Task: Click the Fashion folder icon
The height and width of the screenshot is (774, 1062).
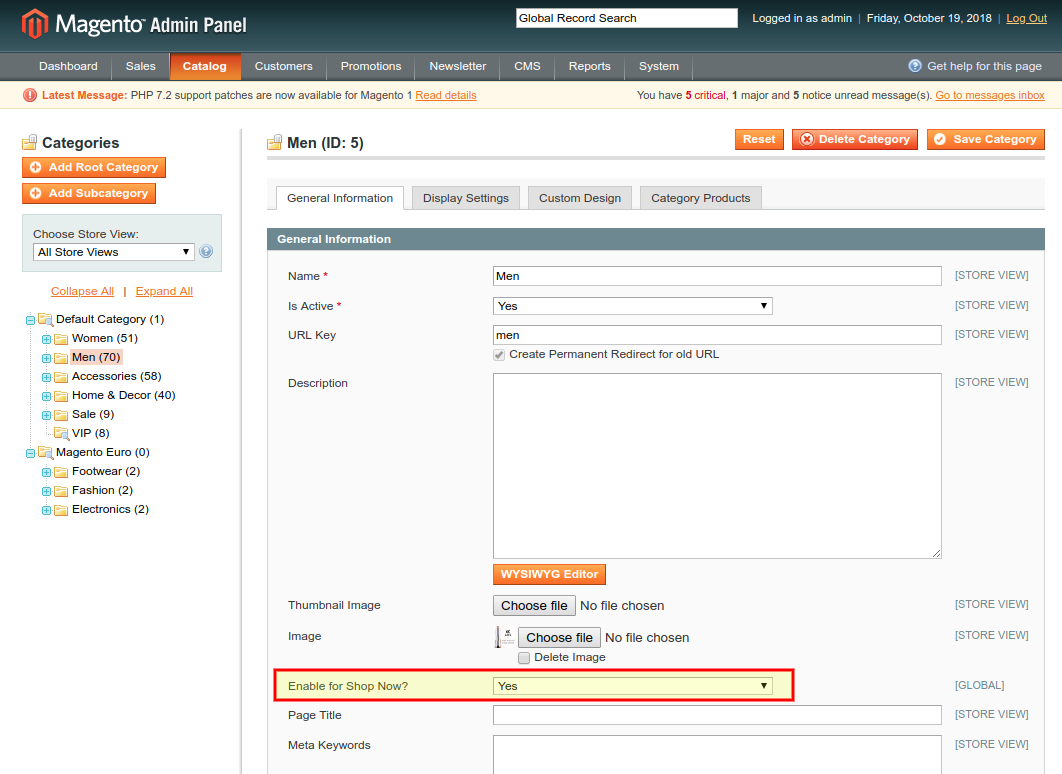Action: point(61,490)
